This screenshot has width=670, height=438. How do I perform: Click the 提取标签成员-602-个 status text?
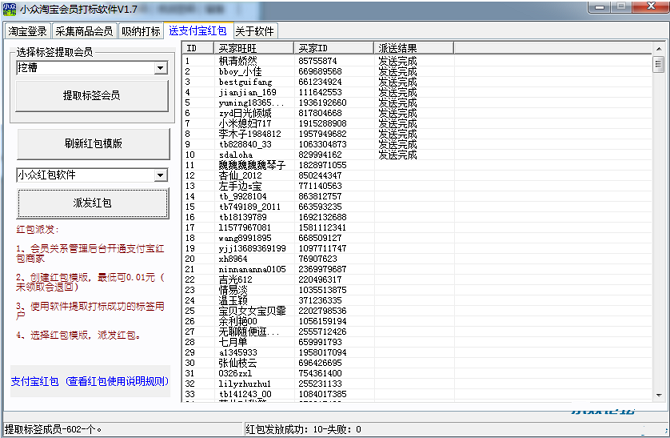pos(53,429)
